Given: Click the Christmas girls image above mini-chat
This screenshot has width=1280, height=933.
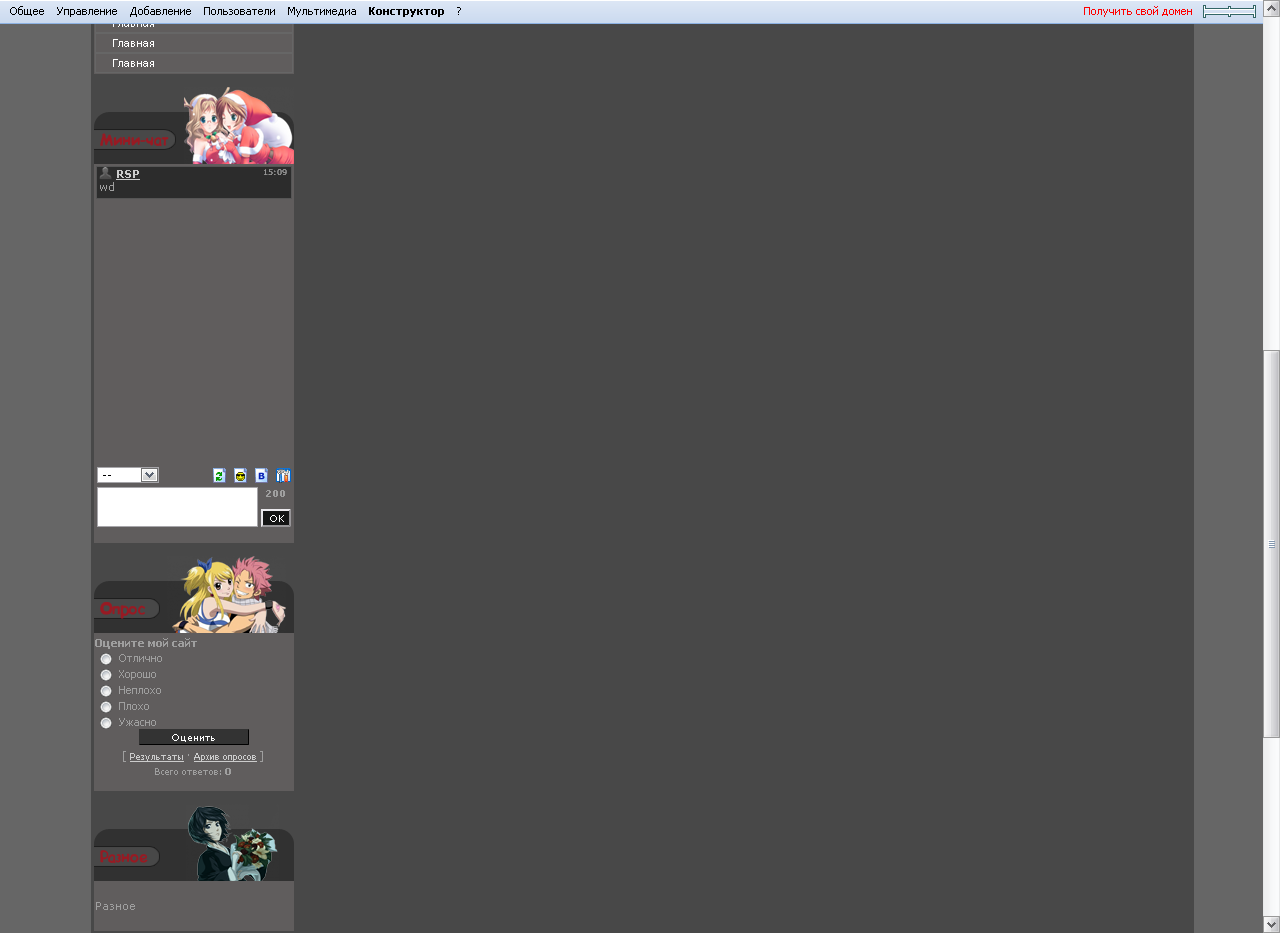Looking at the screenshot, I should [x=239, y=126].
